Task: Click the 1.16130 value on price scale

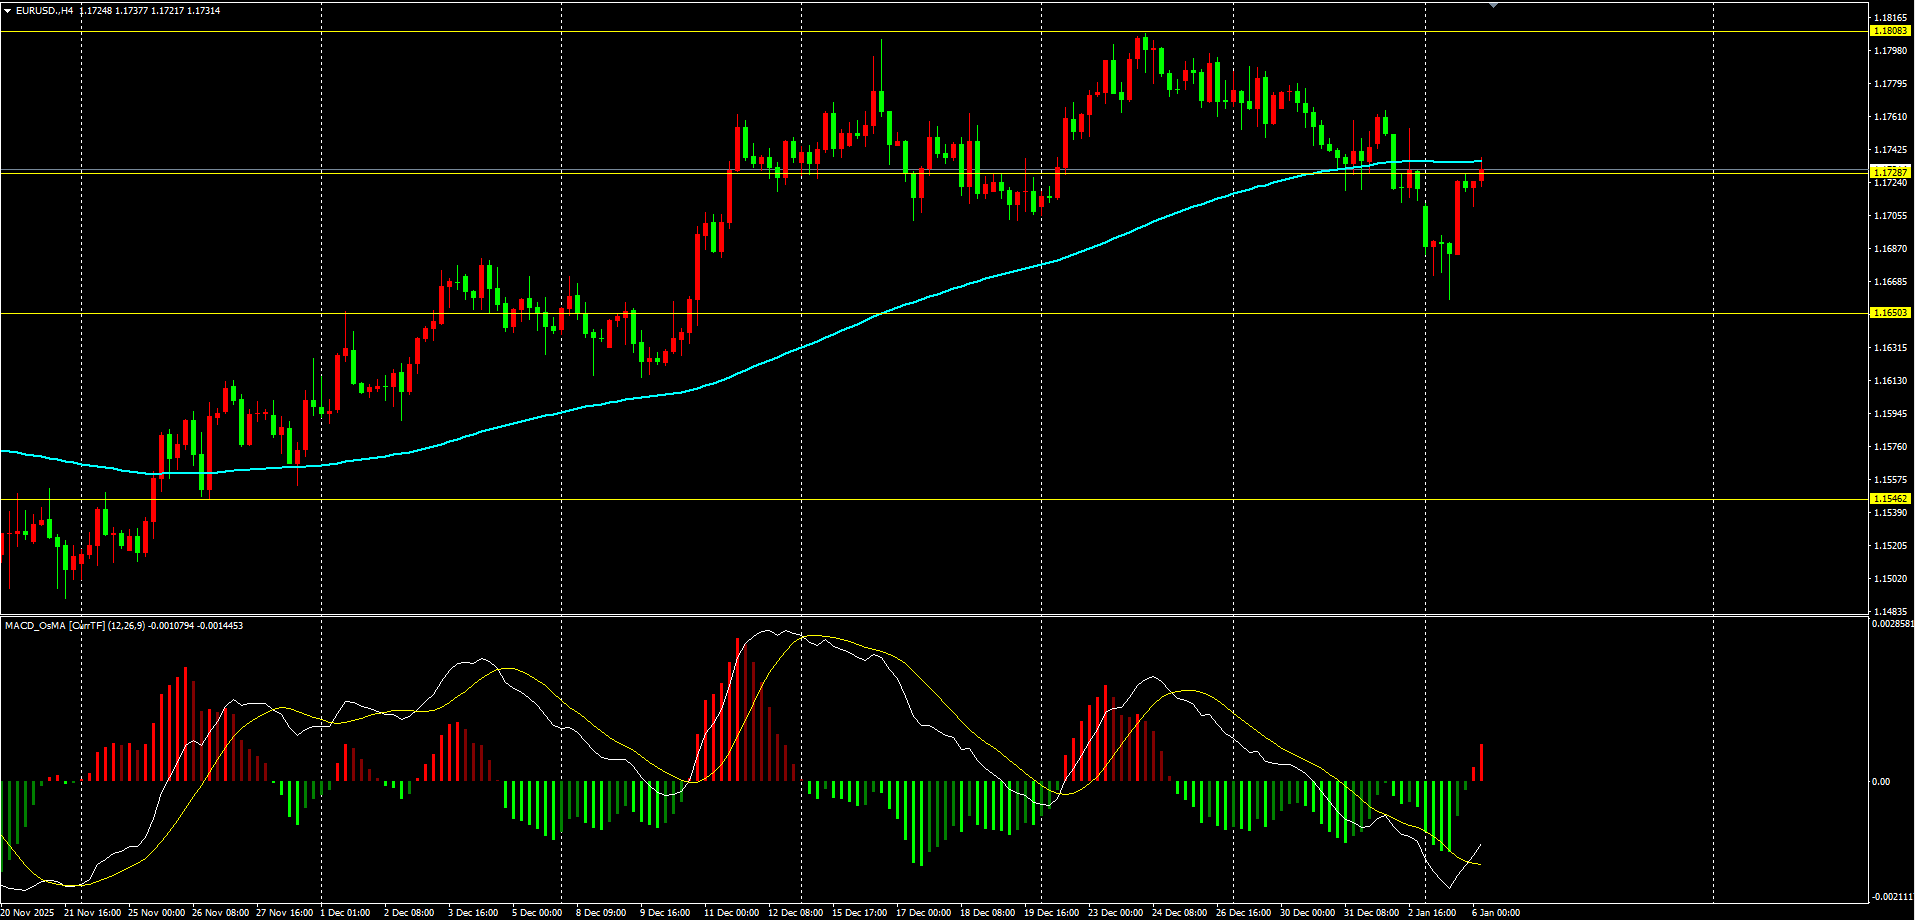Action: (x=1889, y=381)
